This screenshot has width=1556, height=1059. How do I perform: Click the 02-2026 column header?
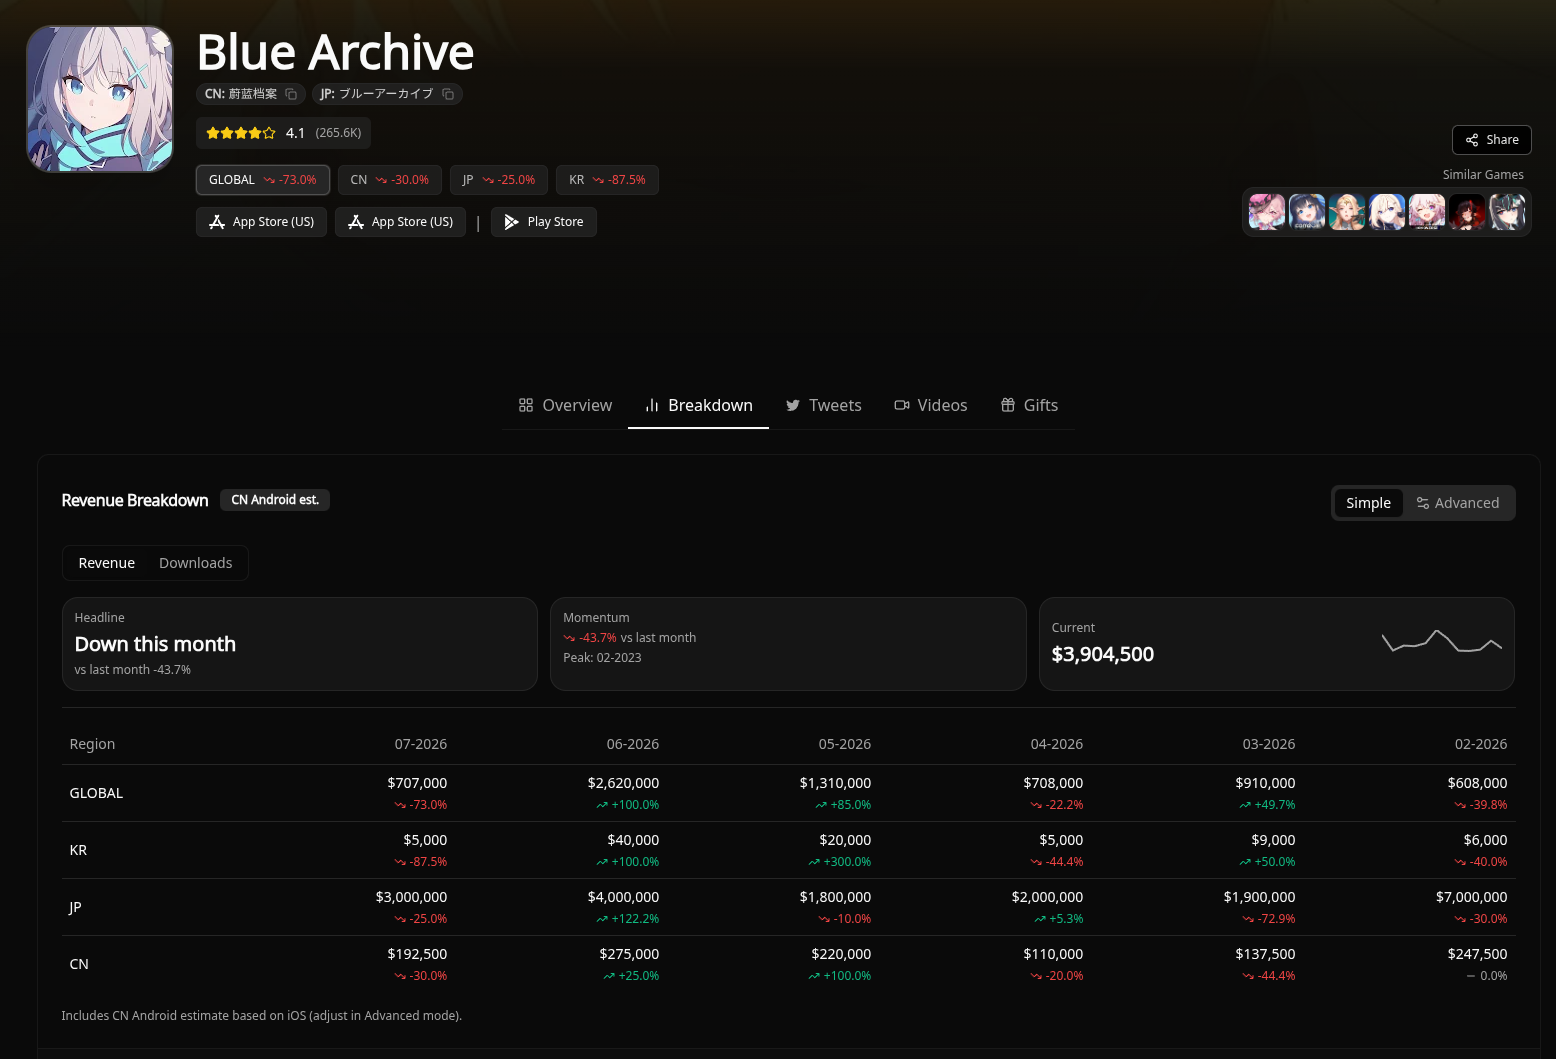(x=1481, y=744)
